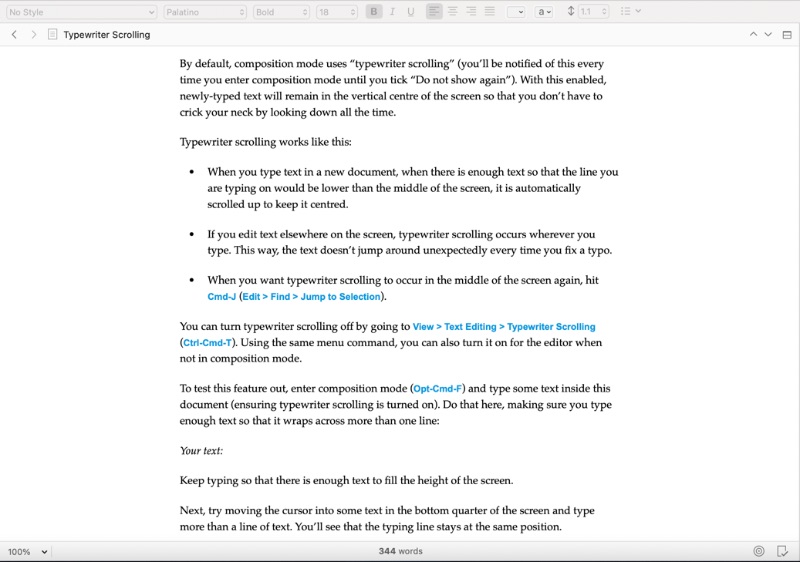Open the Bold typeface dropdown
Screen dimensions: 800x562
coord(281,12)
